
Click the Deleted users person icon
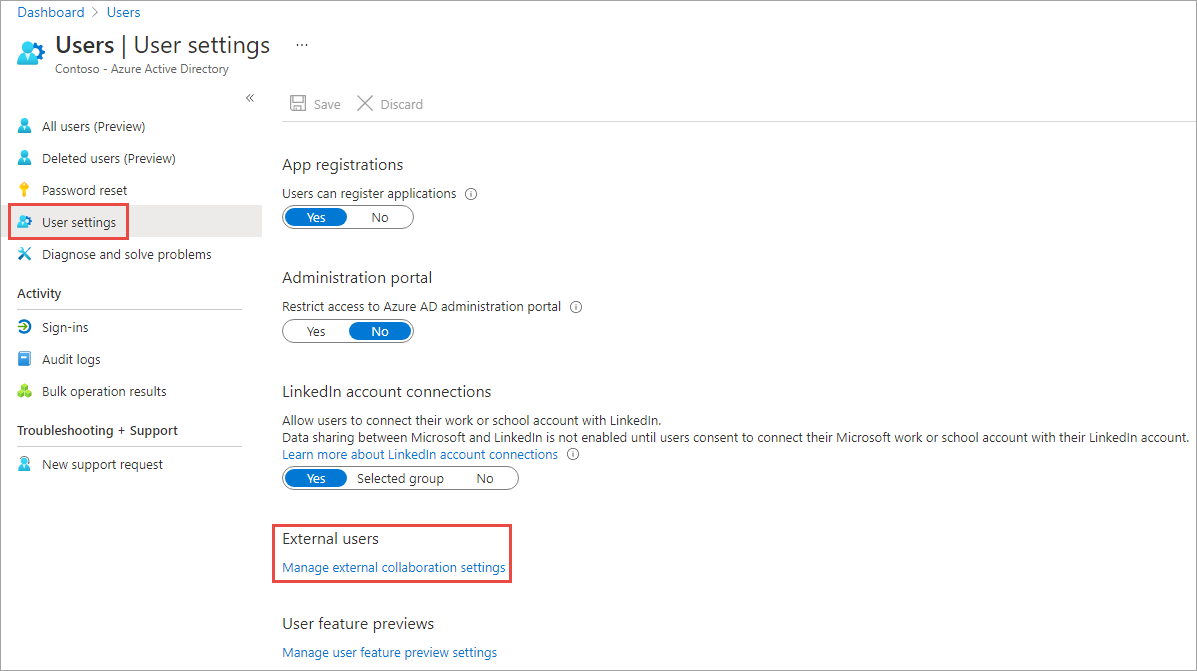[x=24, y=158]
